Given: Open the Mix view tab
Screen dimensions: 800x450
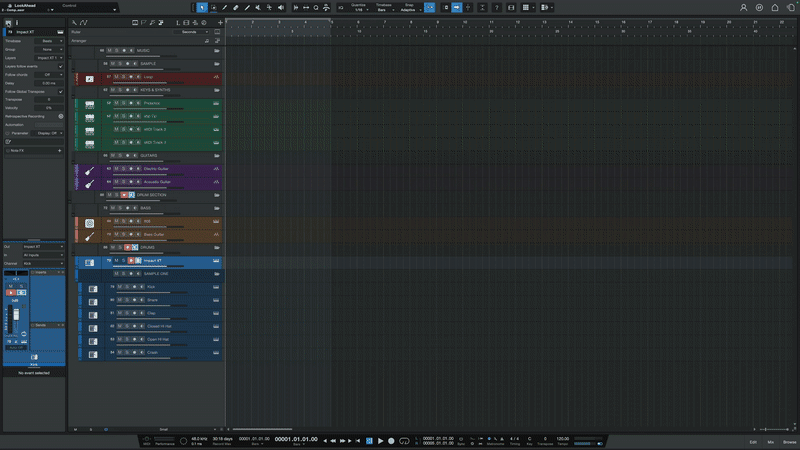Looking at the screenshot, I should click(770, 442).
